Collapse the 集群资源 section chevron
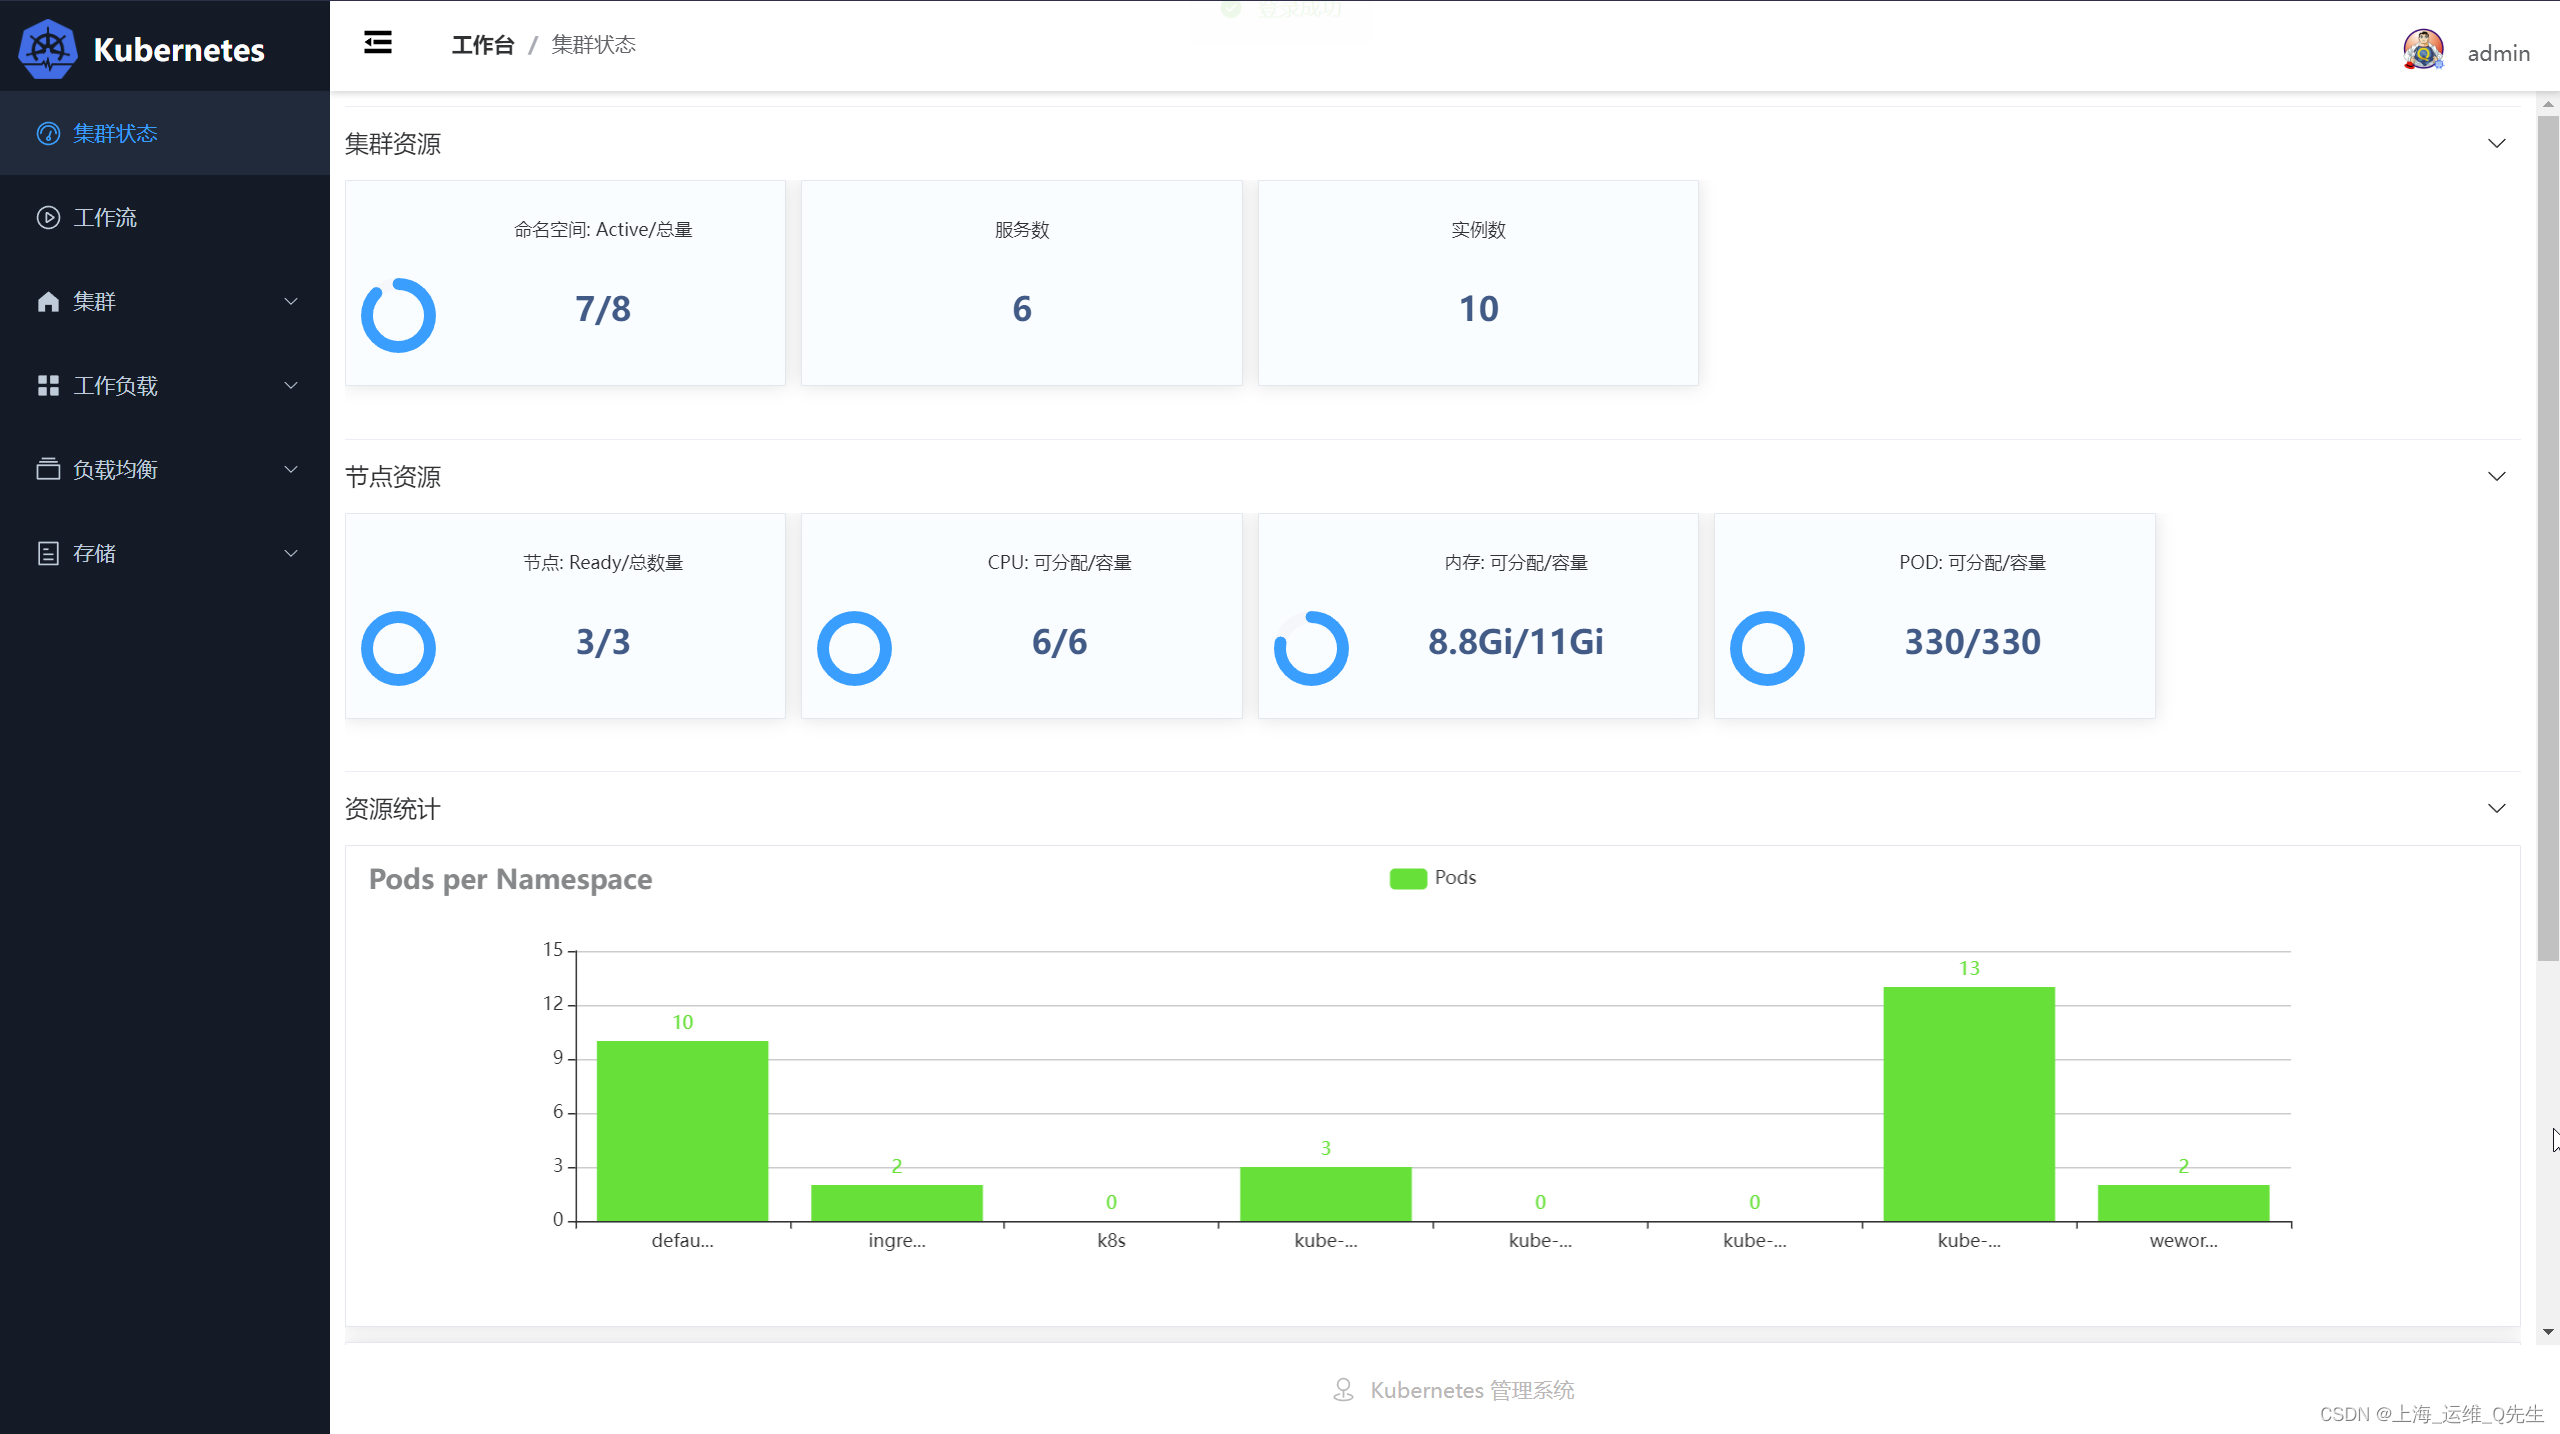The image size is (2560, 1434). (2496, 144)
